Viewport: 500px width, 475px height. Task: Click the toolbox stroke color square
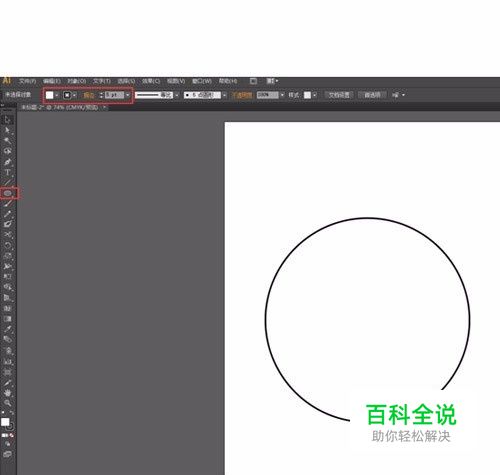11,426
